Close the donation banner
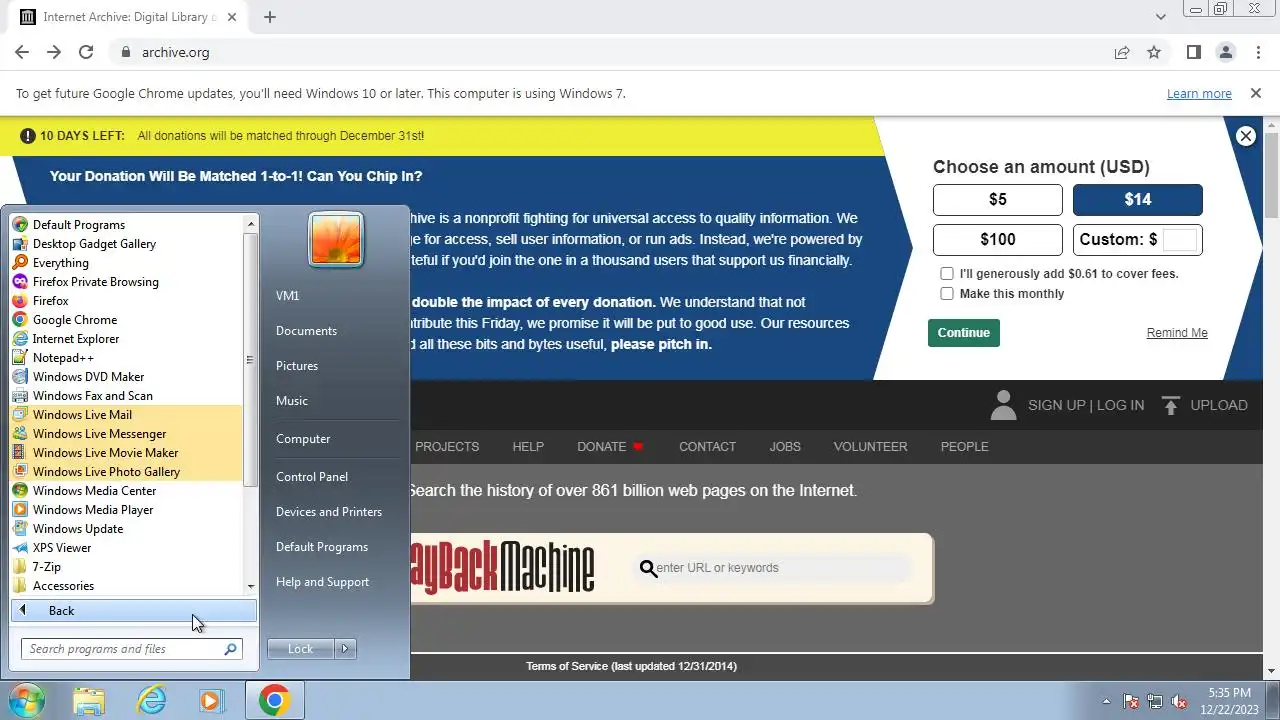This screenshot has height=720, width=1280. pyautogui.click(x=1245, y=136)
